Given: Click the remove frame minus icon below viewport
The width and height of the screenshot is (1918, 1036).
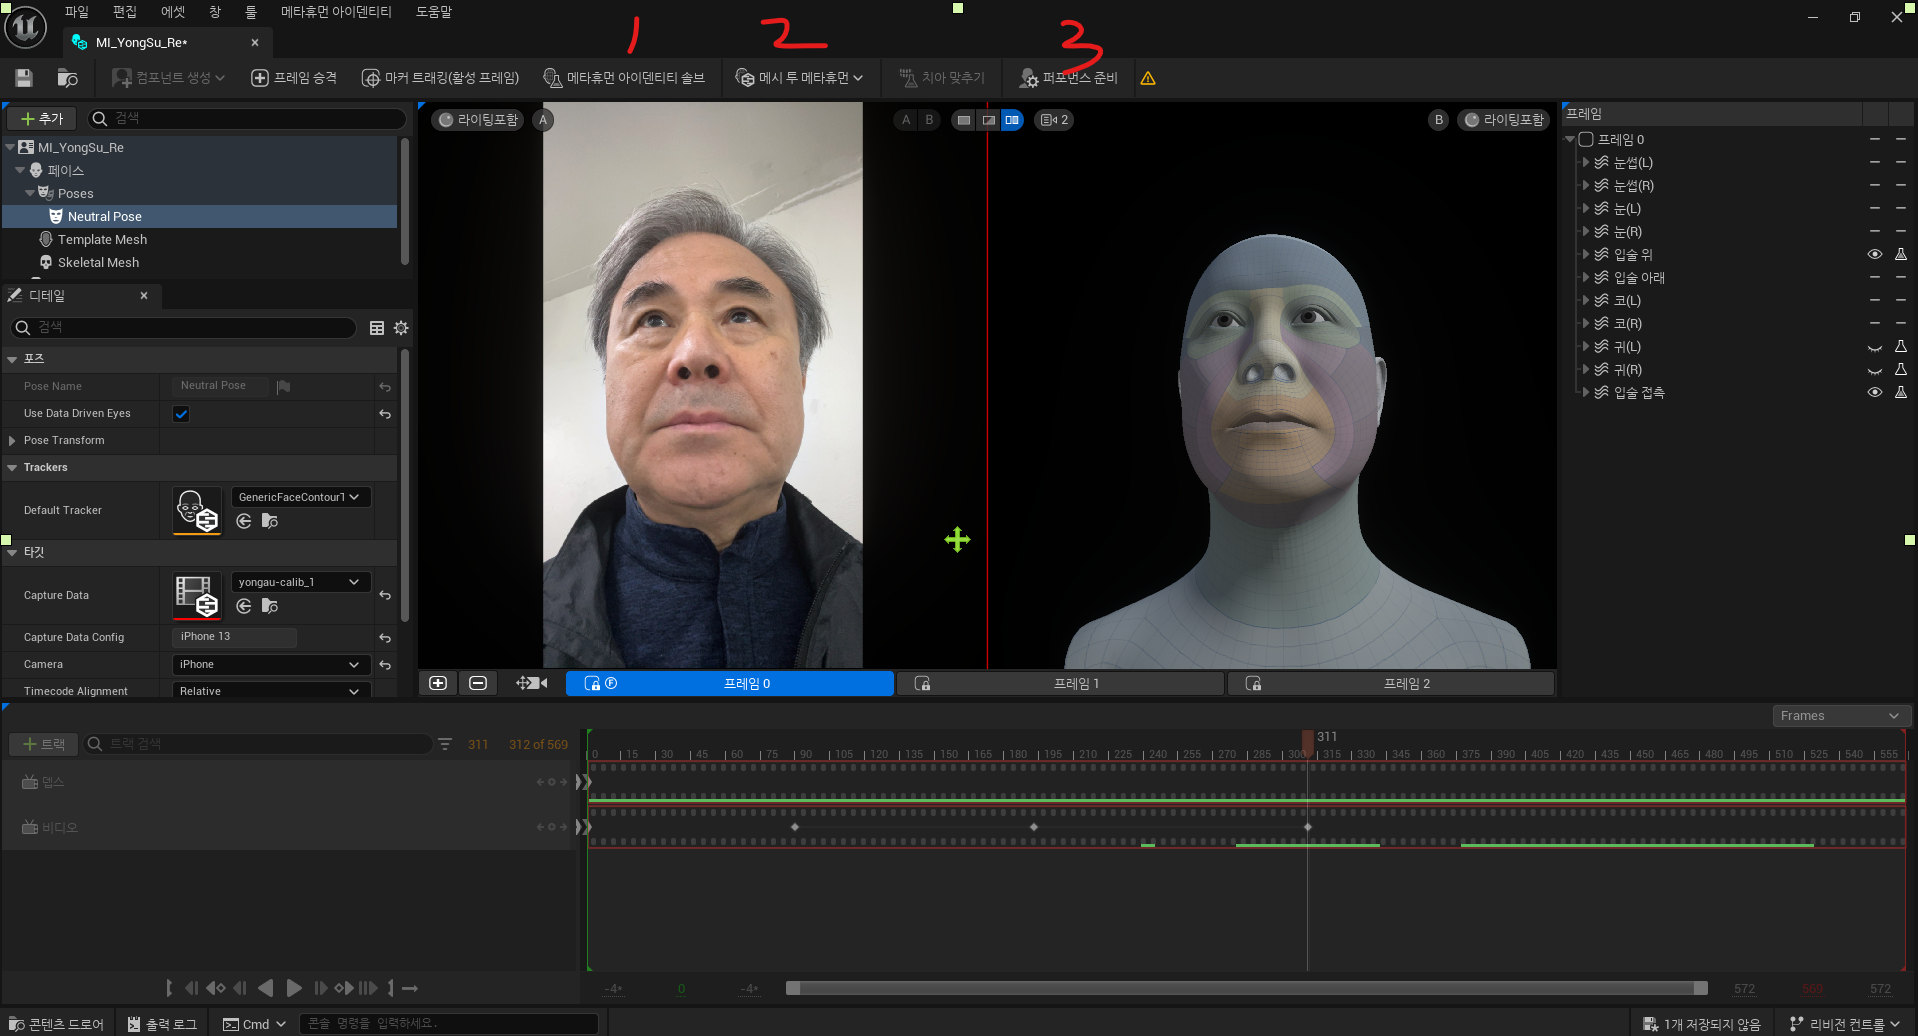Looking at the screenshot, I should (x=478, y=683).
